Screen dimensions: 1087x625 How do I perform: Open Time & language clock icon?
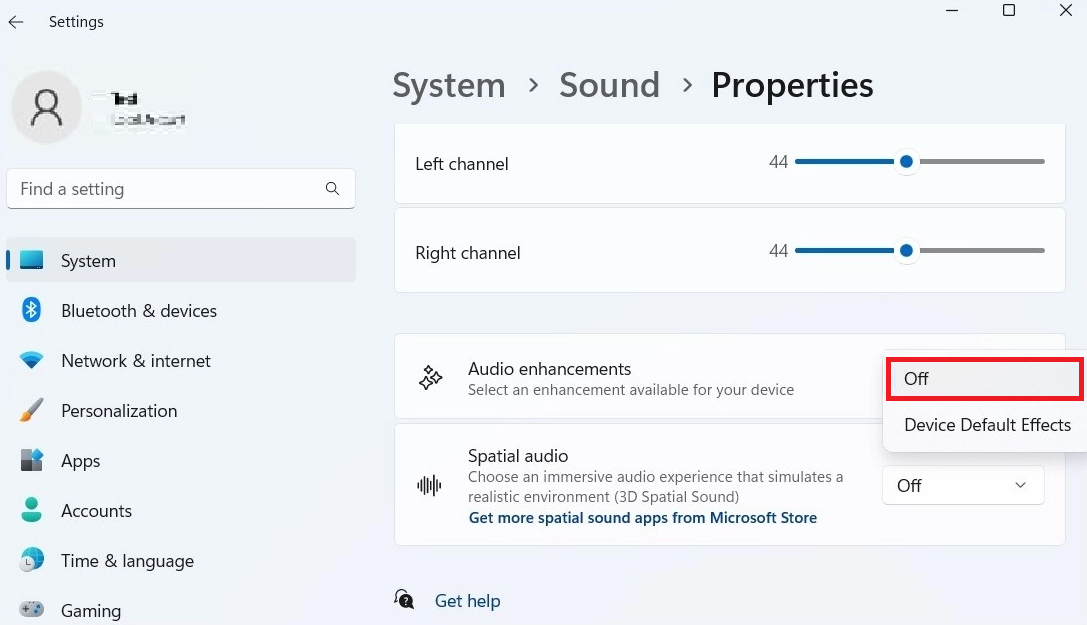(x=31, y=560)
